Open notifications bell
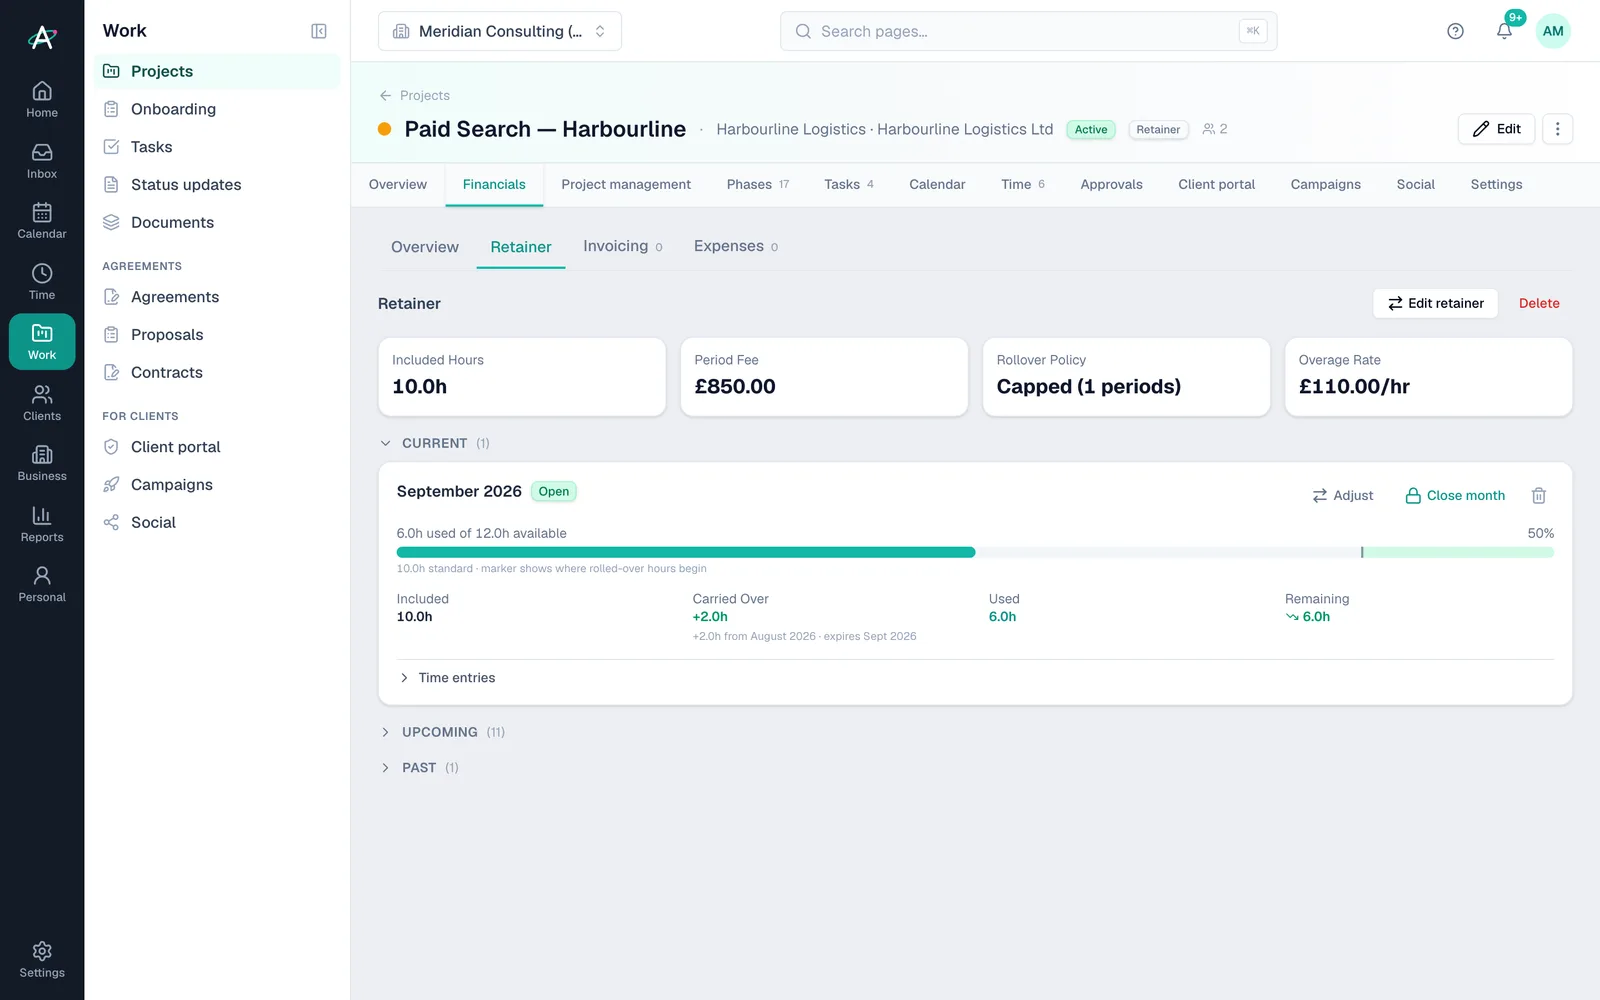Screen dimensions: 1600x1000 coord(1504,31)
